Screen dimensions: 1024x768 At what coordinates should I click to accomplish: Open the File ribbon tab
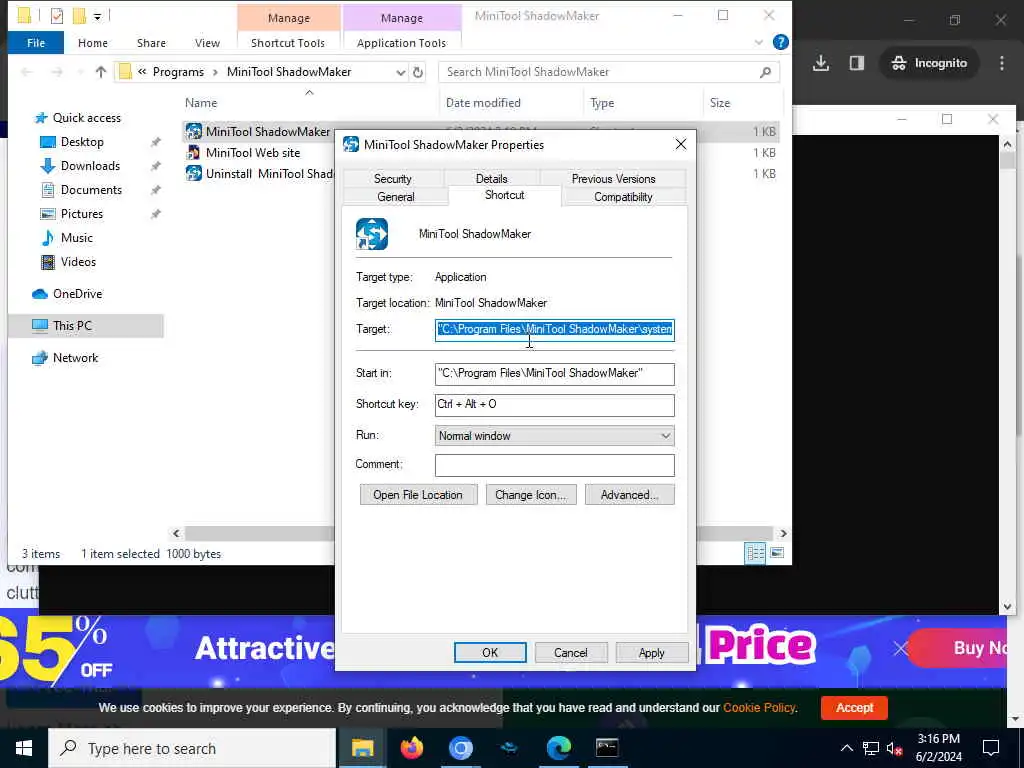point(36,43)
